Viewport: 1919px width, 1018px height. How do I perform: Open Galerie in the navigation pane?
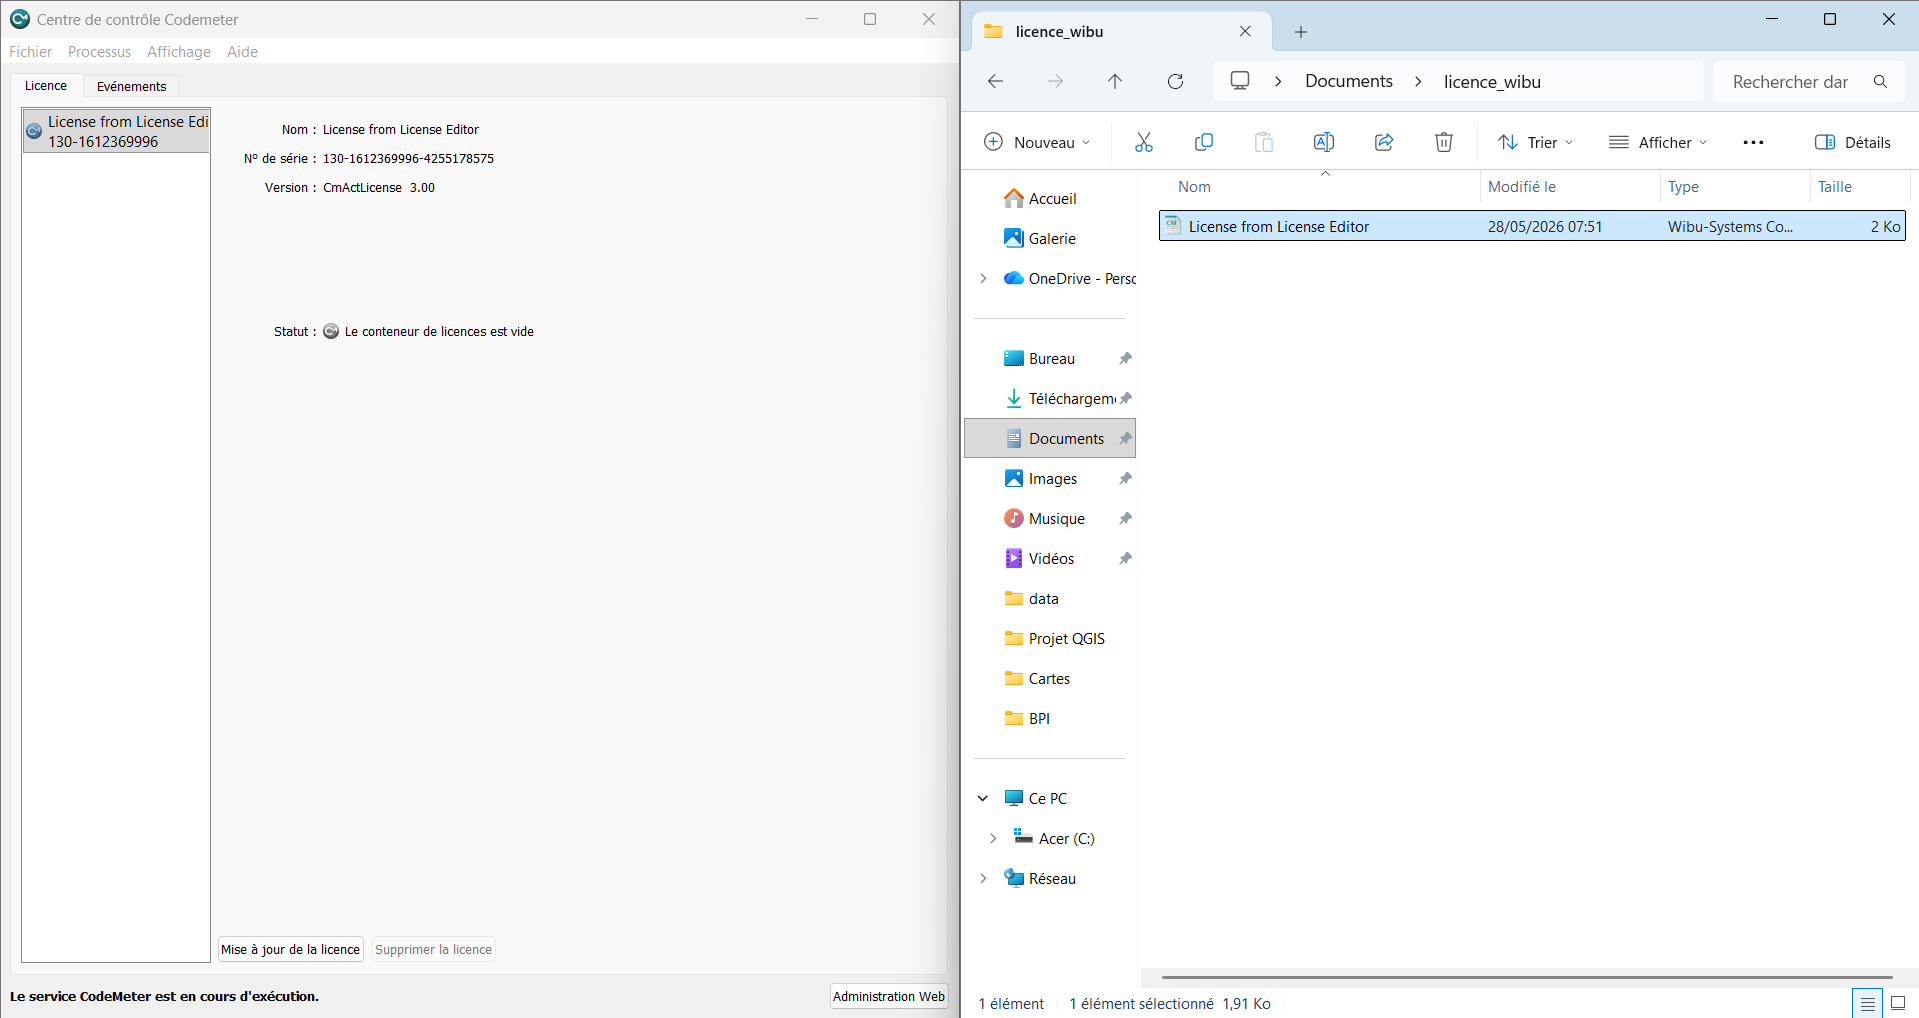[x=1052, y=238]
